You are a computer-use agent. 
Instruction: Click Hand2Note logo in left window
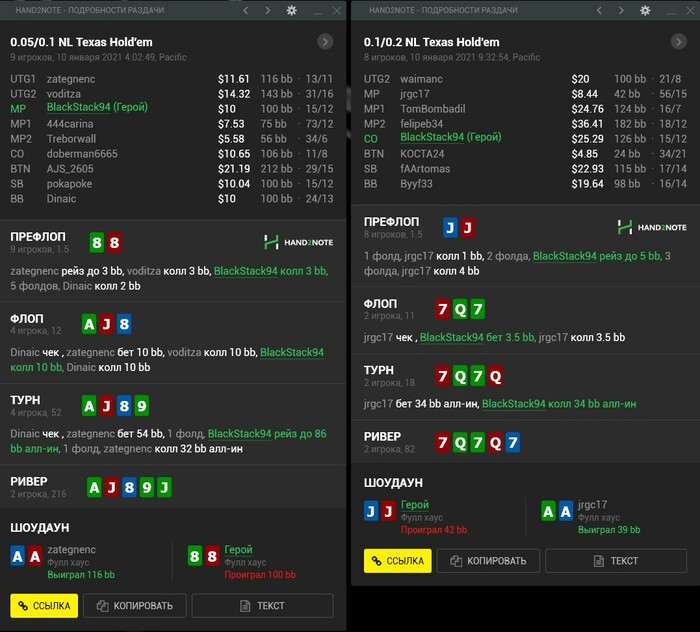pos(298,242)
